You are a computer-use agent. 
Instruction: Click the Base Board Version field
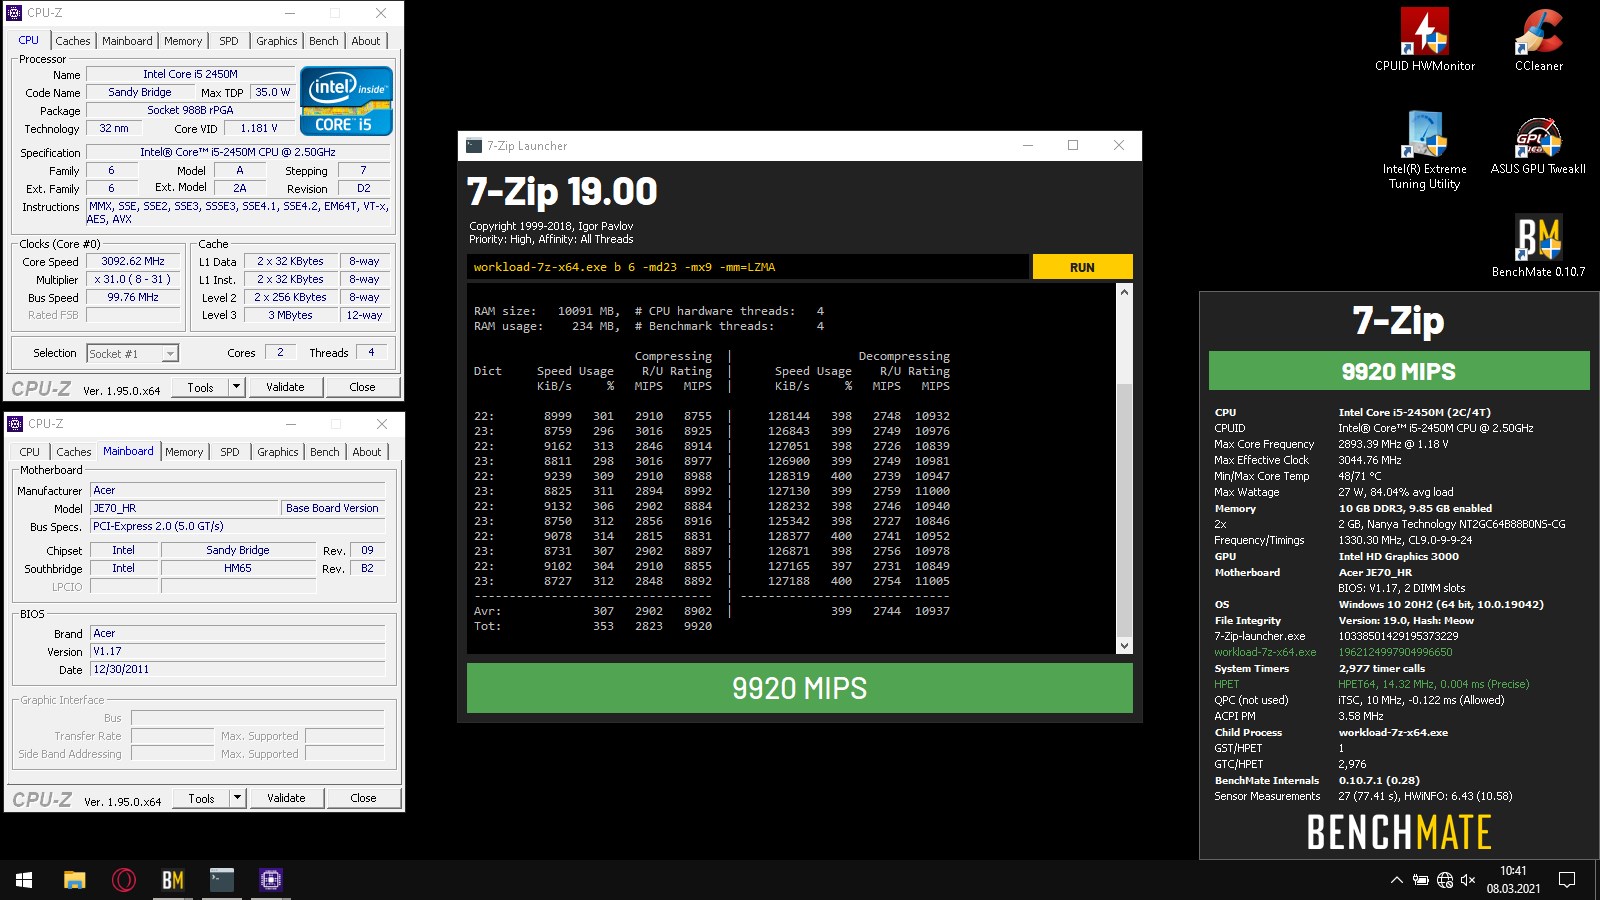[x=332, y=508]
